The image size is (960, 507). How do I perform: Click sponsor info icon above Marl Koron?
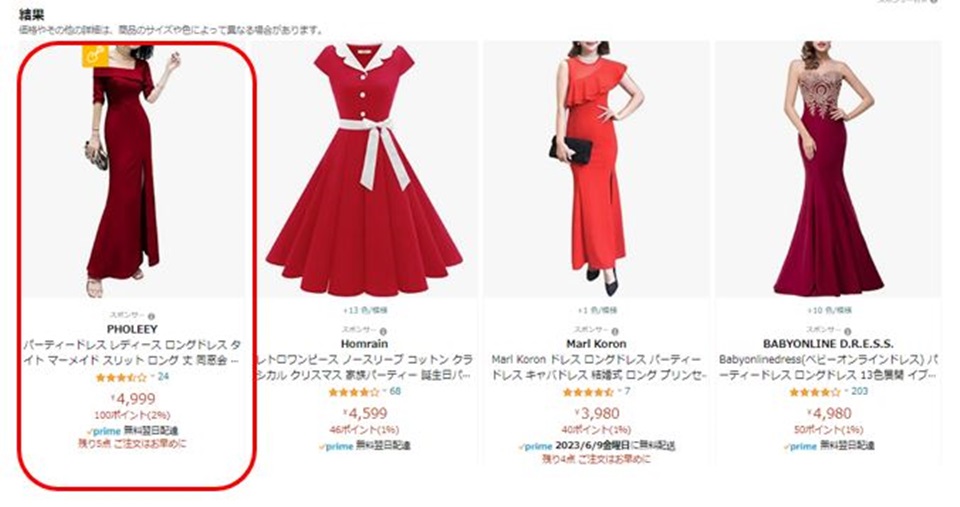(x=615, y=331)
